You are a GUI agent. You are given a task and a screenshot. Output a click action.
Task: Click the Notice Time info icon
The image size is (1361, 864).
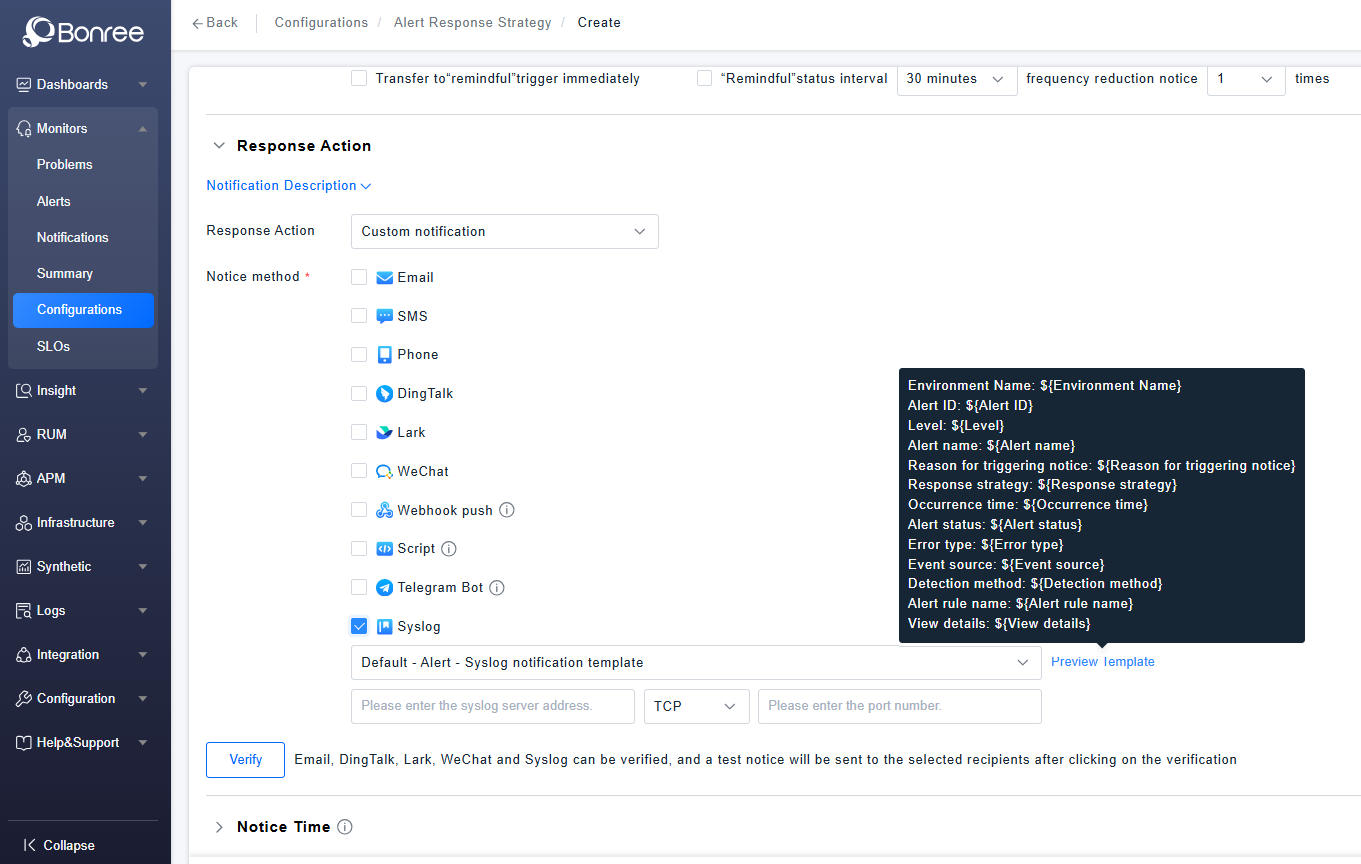[345, 827]
